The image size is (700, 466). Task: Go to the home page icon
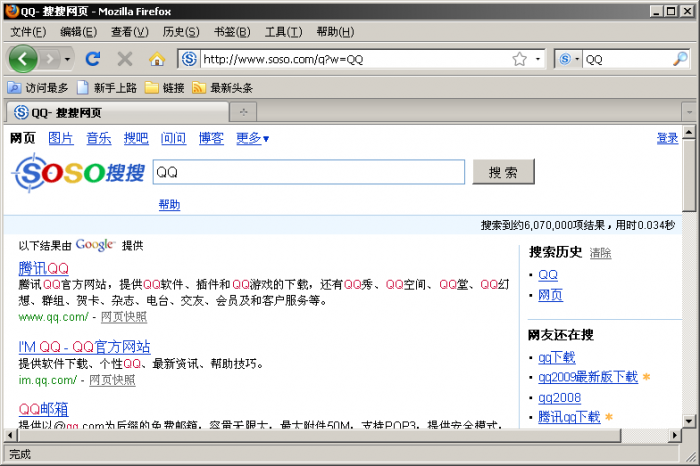(x=157, y=59)
